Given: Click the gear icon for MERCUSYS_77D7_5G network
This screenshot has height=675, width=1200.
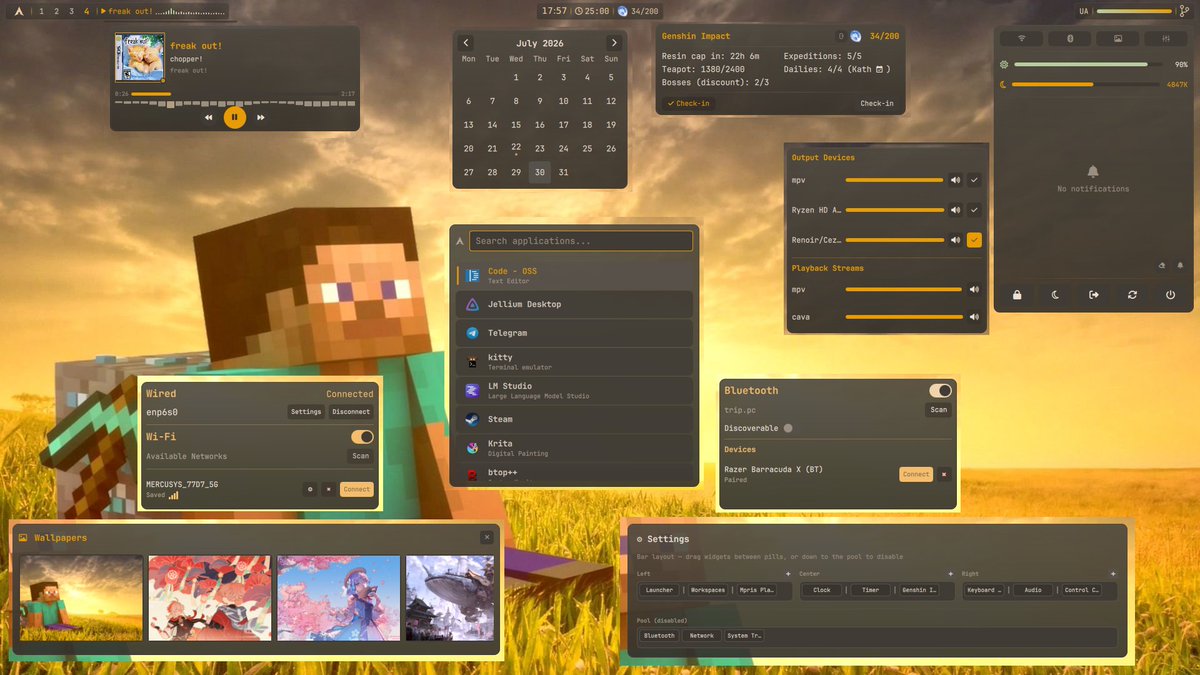Looking at the screenshot, I should pos(310,489).
